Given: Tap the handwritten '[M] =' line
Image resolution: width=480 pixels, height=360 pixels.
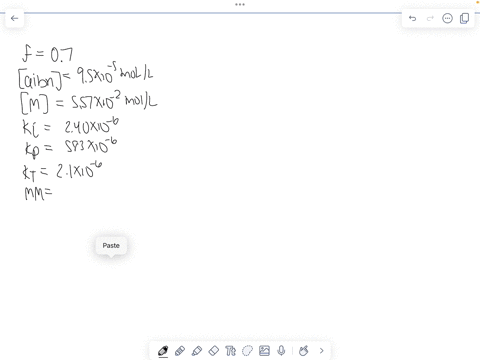Looking at the screenshot, I should point(89,102).
